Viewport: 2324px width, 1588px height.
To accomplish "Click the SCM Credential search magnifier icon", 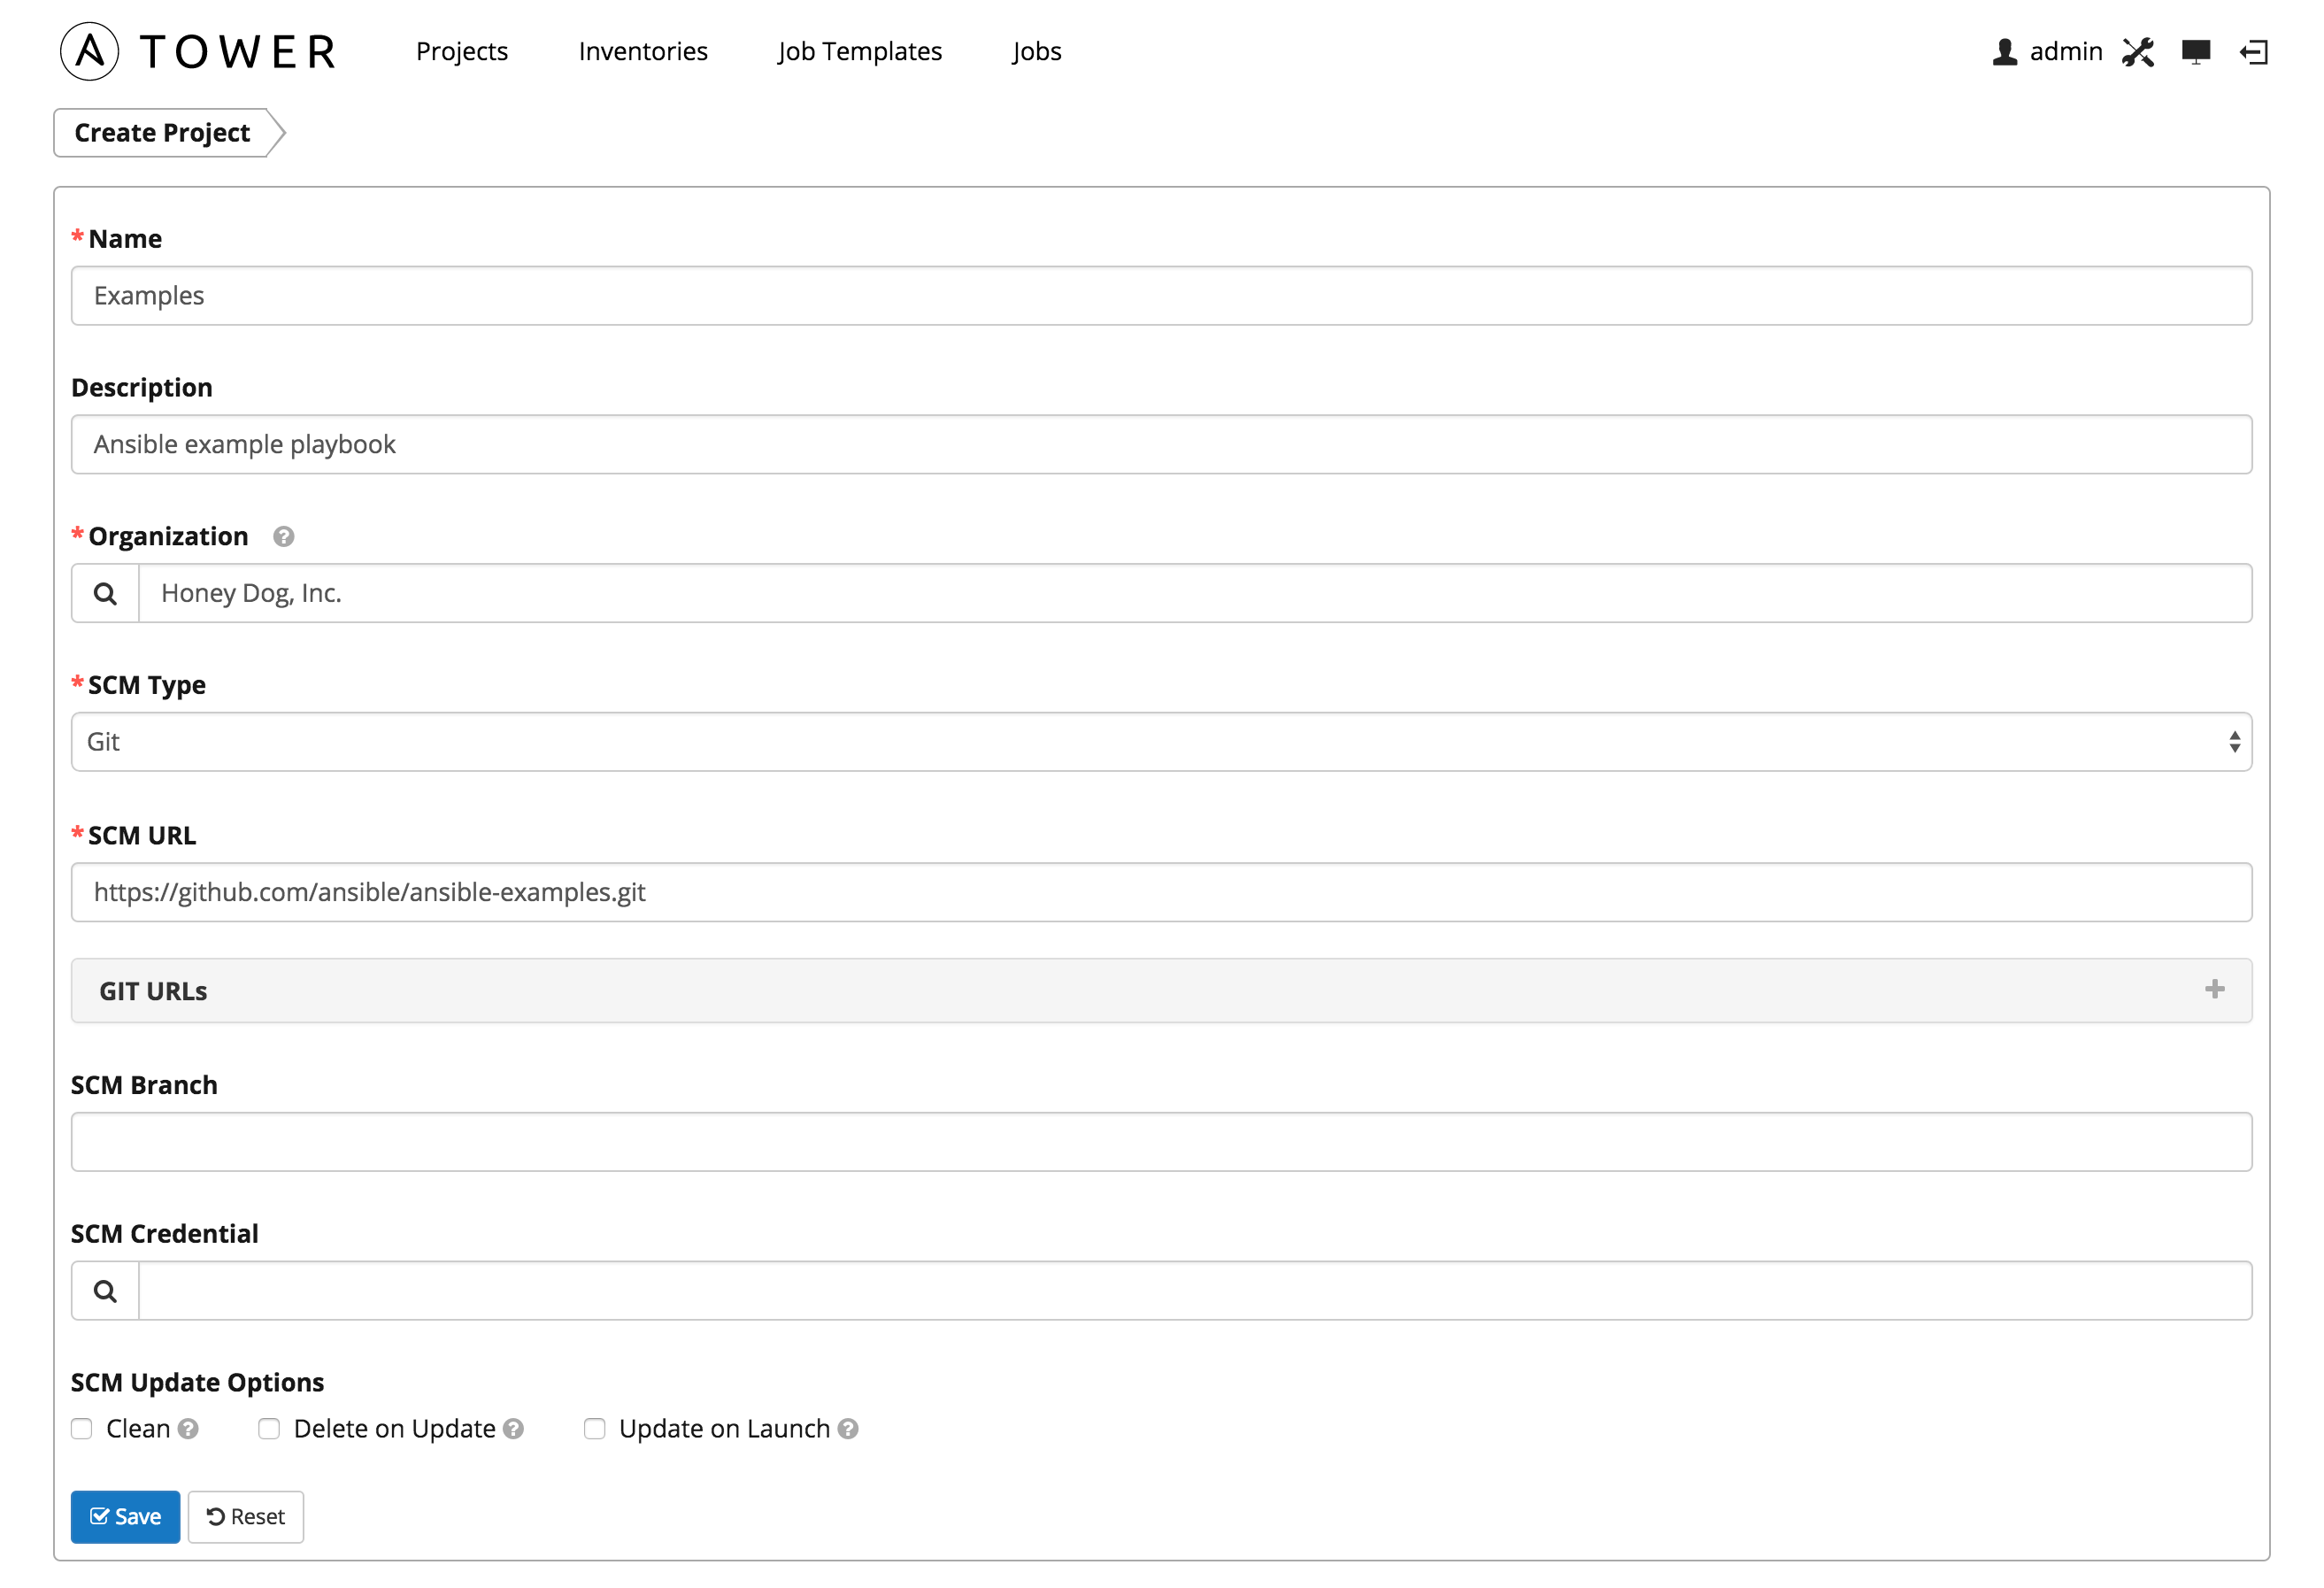I will (104, 1290).
